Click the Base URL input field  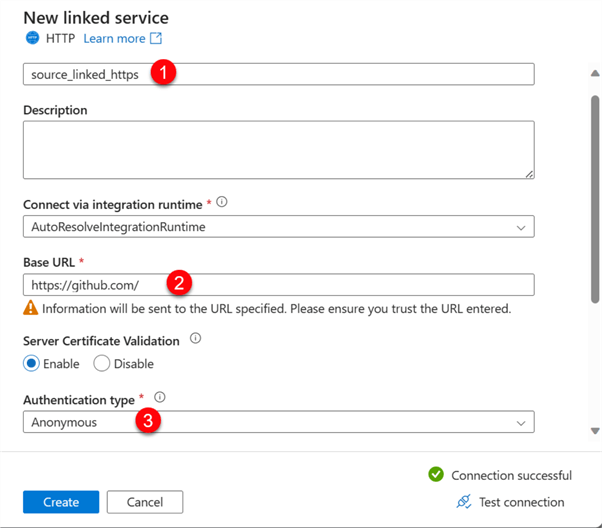[278, 284]
